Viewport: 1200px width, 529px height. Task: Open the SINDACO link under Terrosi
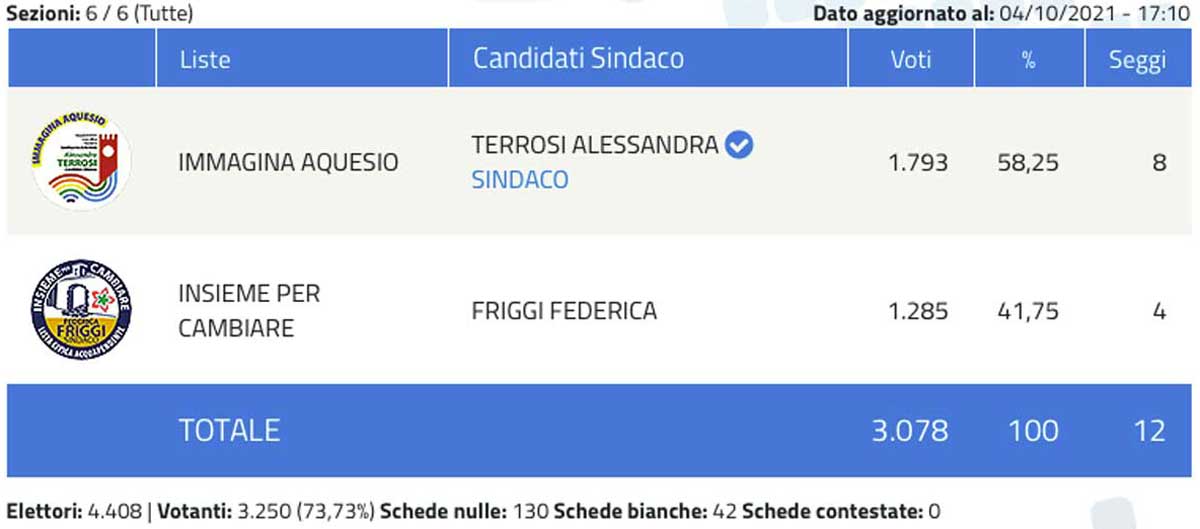coord(519,180)
